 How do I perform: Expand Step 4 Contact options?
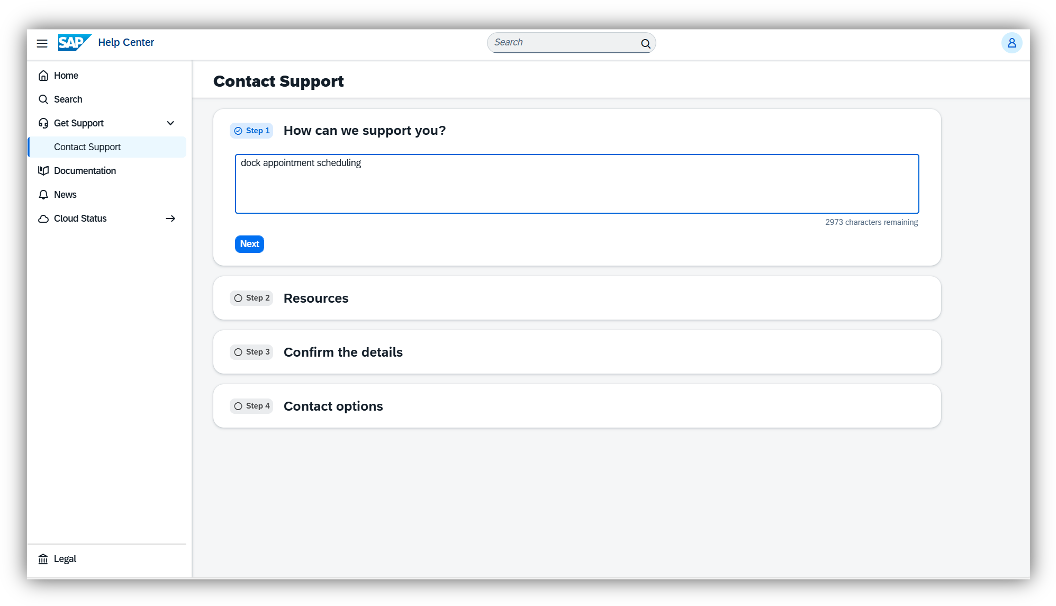(x=333, y=406)
